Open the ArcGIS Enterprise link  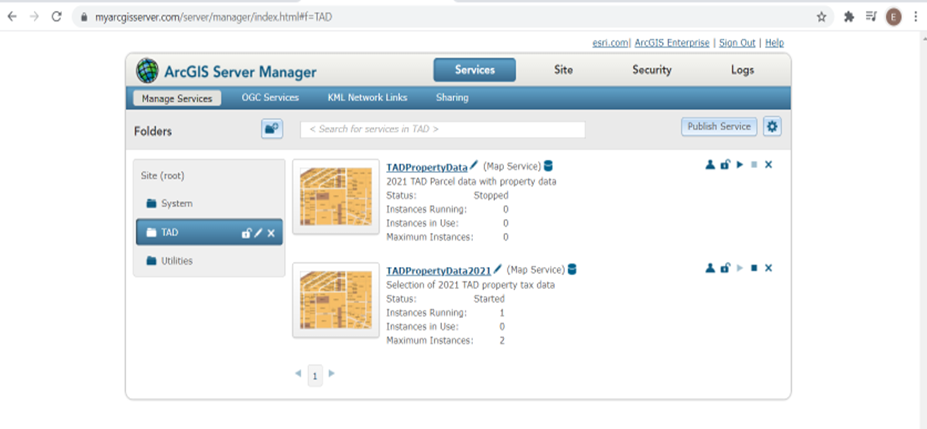672,43
